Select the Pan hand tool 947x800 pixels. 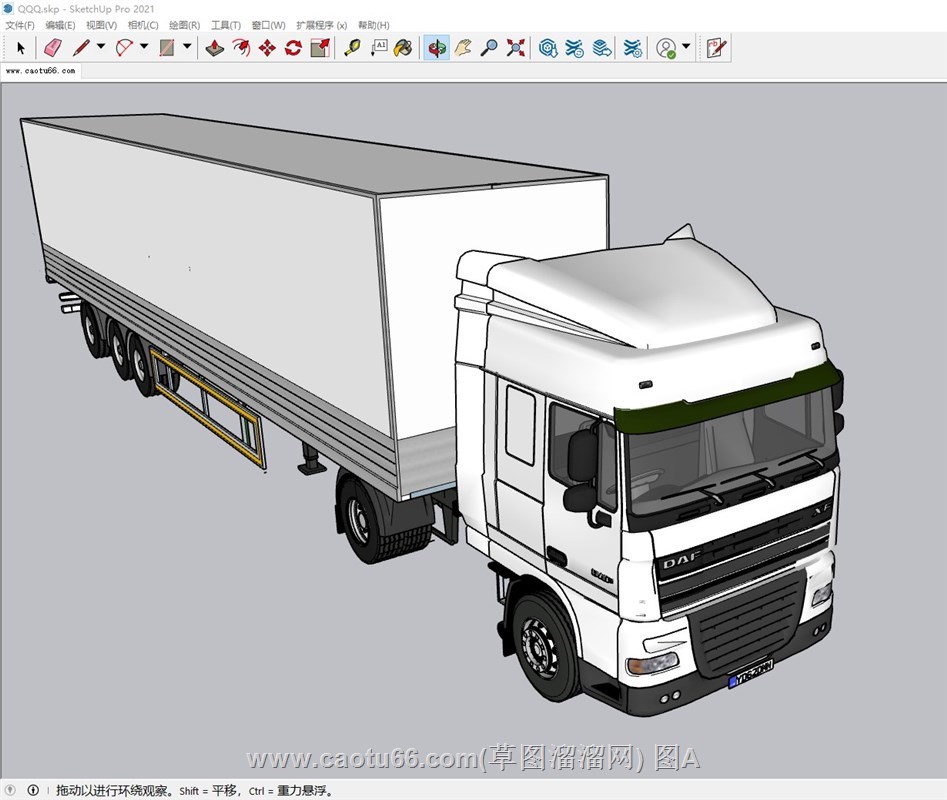(x=463, y=47)
